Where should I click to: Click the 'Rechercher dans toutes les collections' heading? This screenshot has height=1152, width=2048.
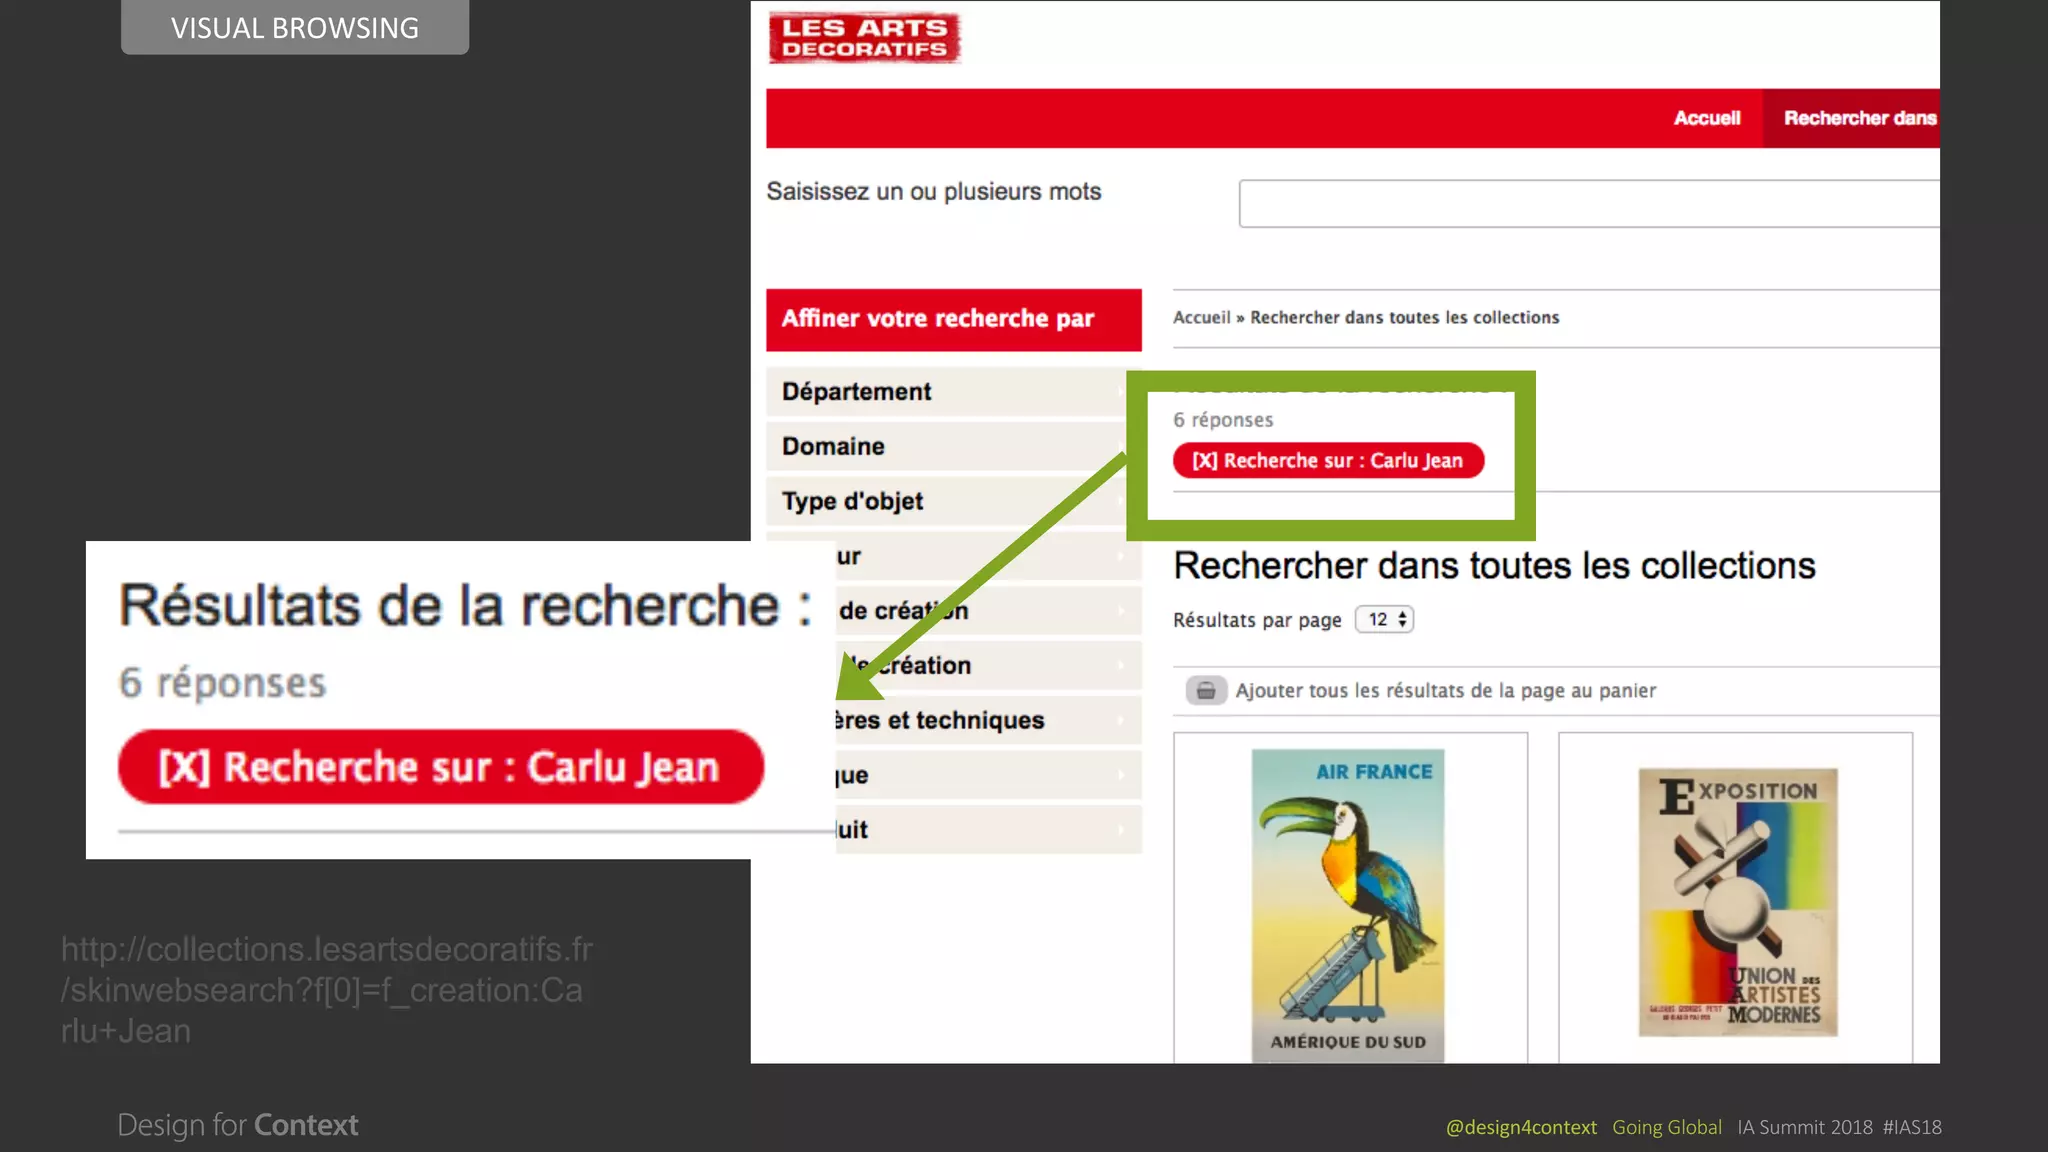coord(1494,566)
